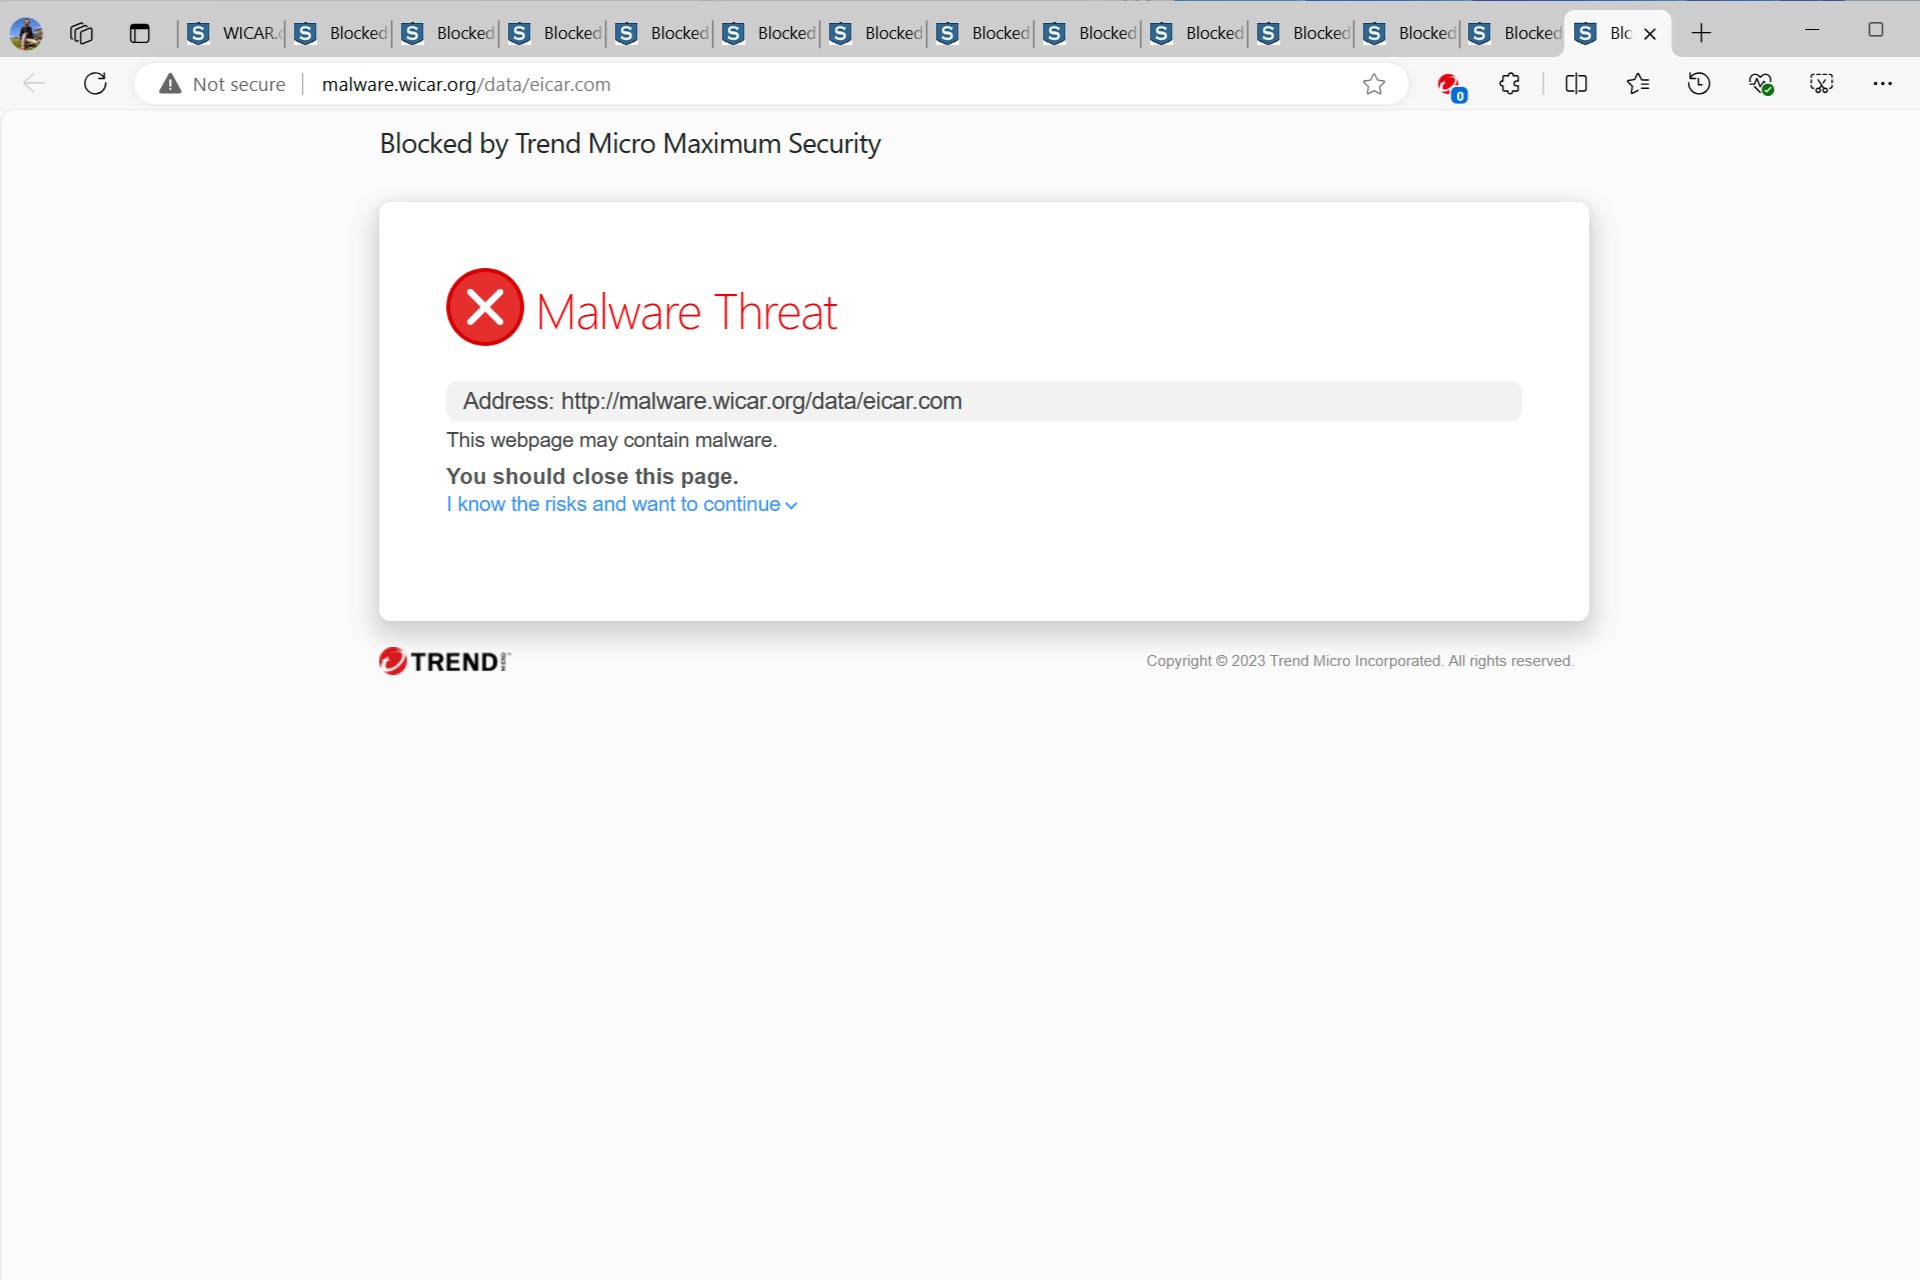Open the Split screen icon
The width and height of the screenshot is (1920, 1280).
[x=1576, y=84]
